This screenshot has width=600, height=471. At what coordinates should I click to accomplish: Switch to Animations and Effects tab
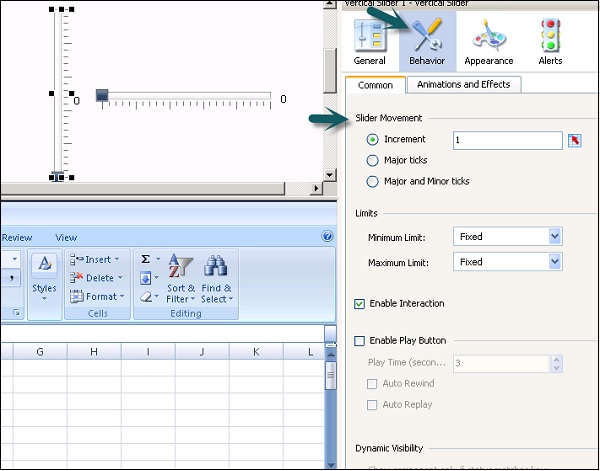click(x=463, y=85)
